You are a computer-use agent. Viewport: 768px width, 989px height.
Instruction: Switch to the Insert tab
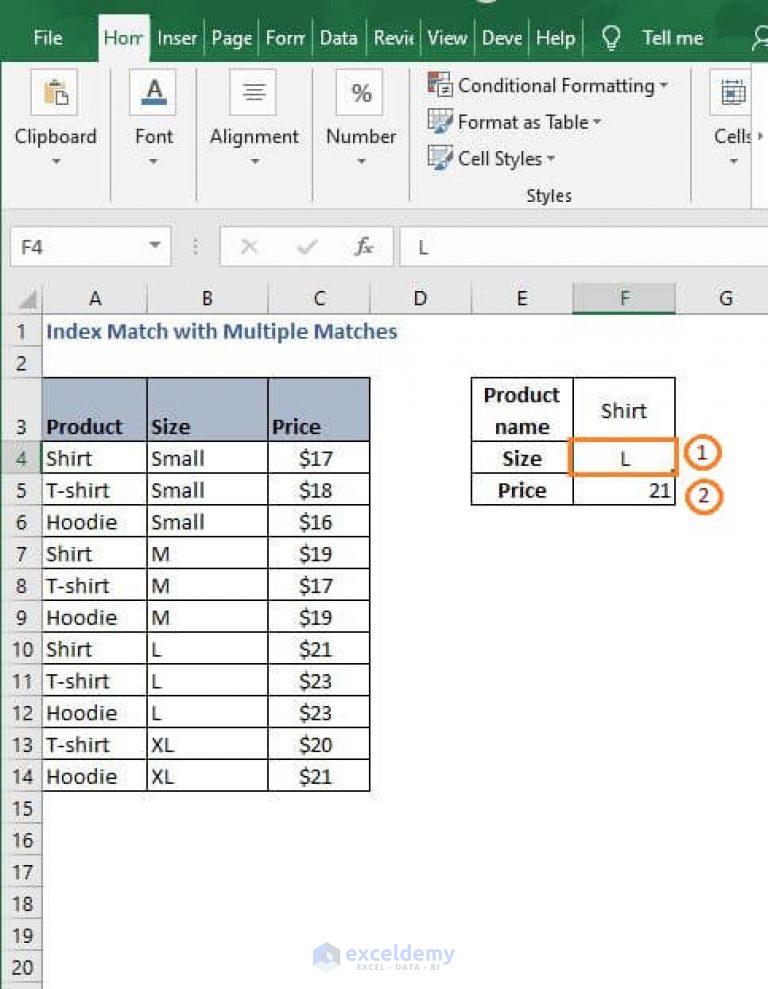(x=177, y=38)
